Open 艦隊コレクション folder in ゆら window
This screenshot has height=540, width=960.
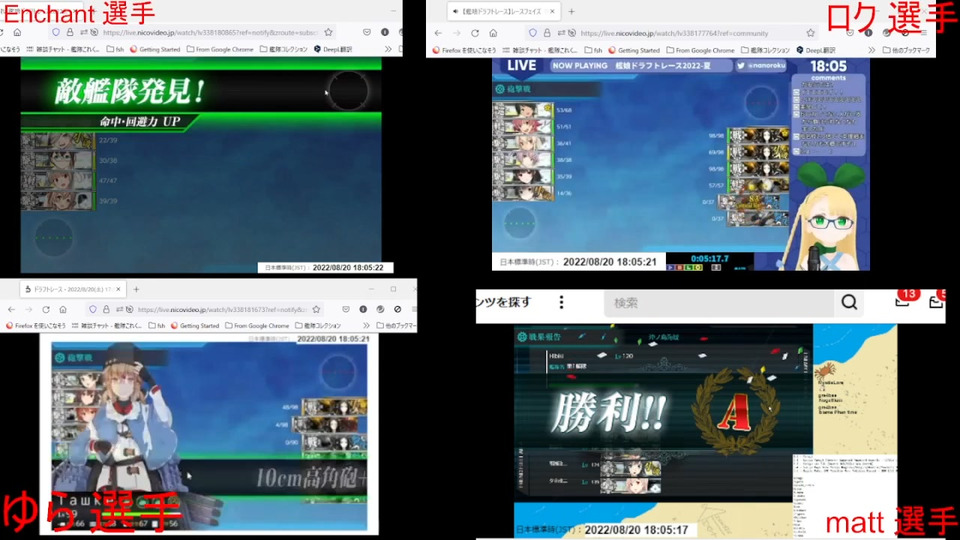tap(318, 326)
